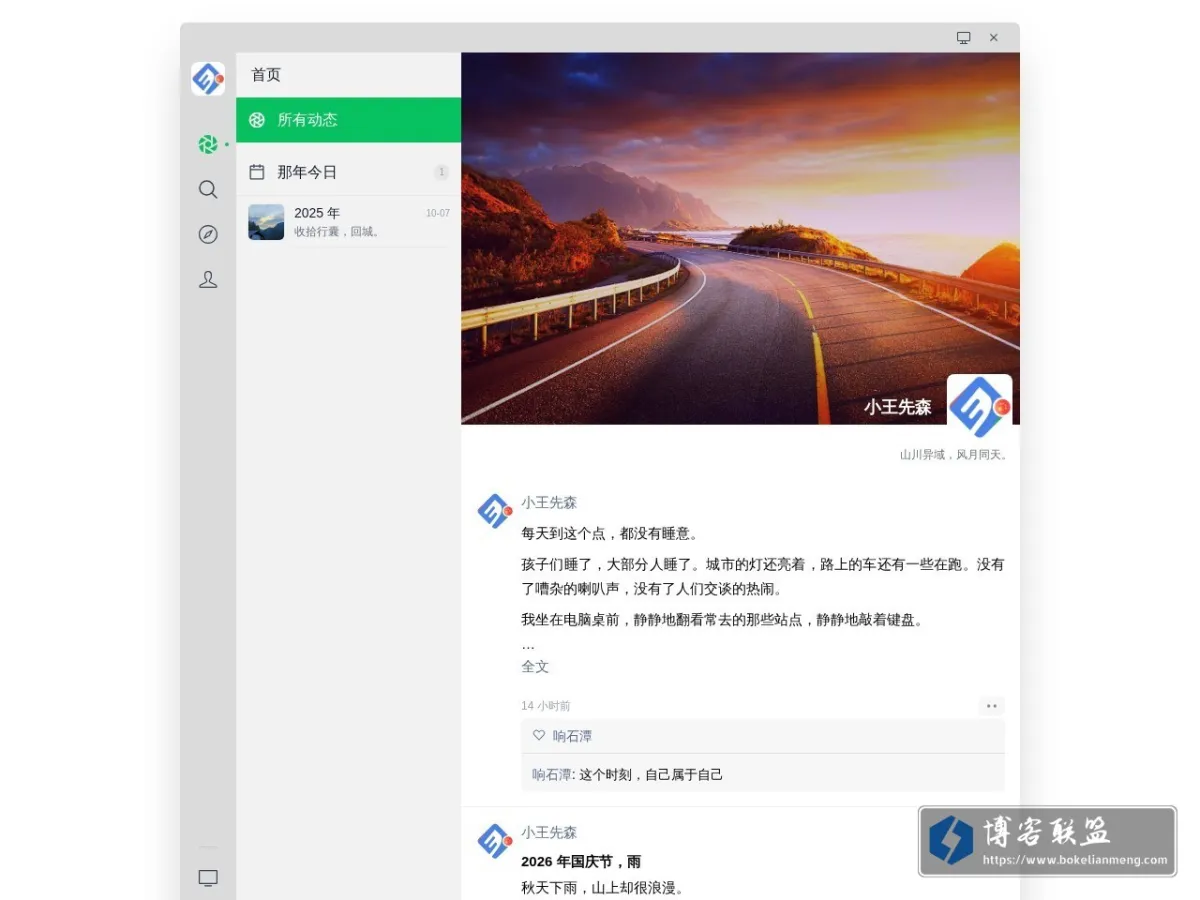The image size is (1200, 900).
Task: Click the display icon in title bar
Action: pos(963,37)
